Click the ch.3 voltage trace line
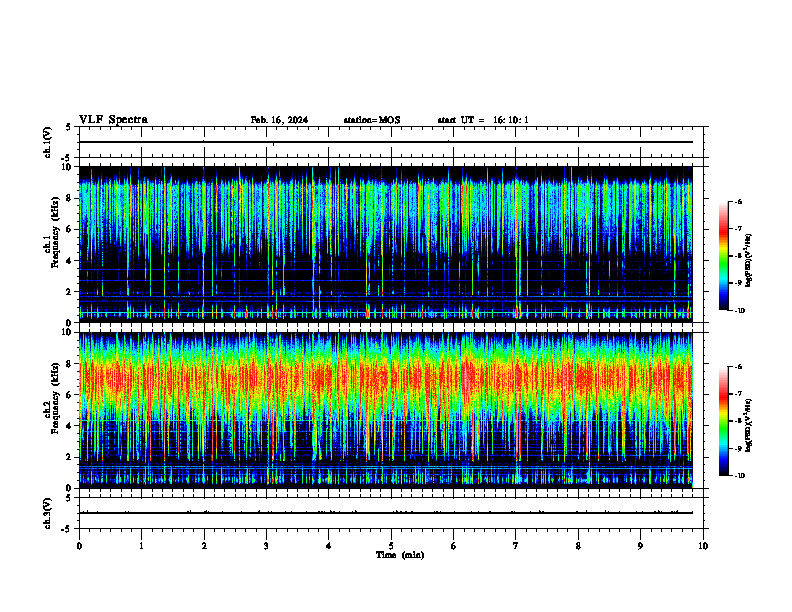The width and height of the screenshot is (792, 612). [386, 513]
